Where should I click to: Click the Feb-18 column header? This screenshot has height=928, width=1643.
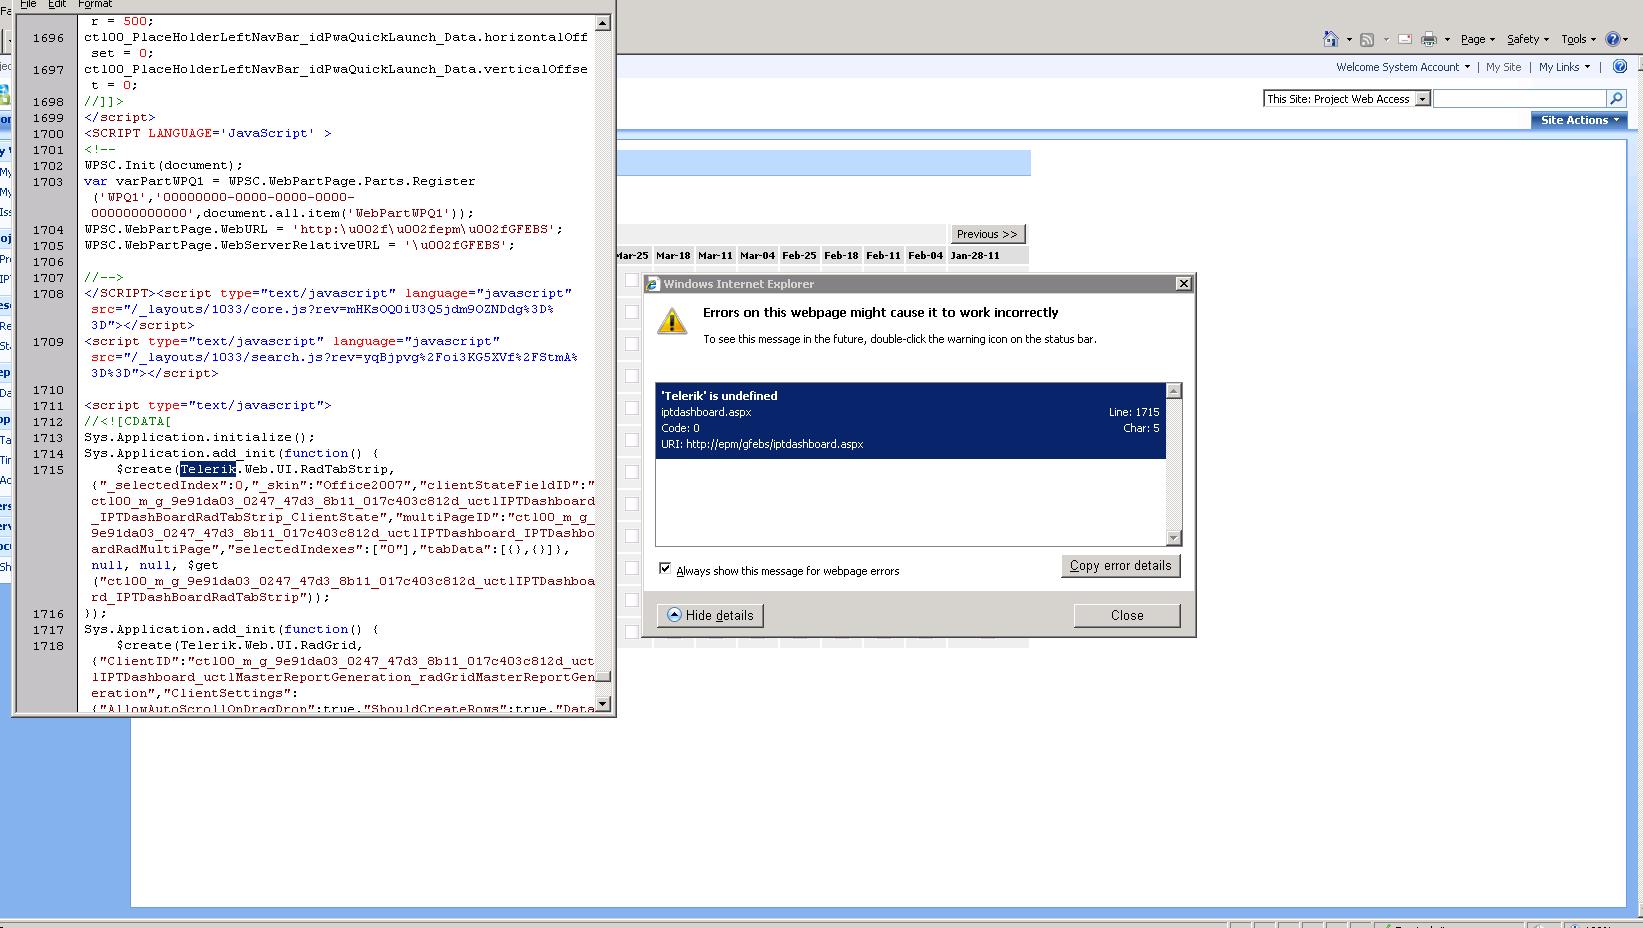[841, 256]
